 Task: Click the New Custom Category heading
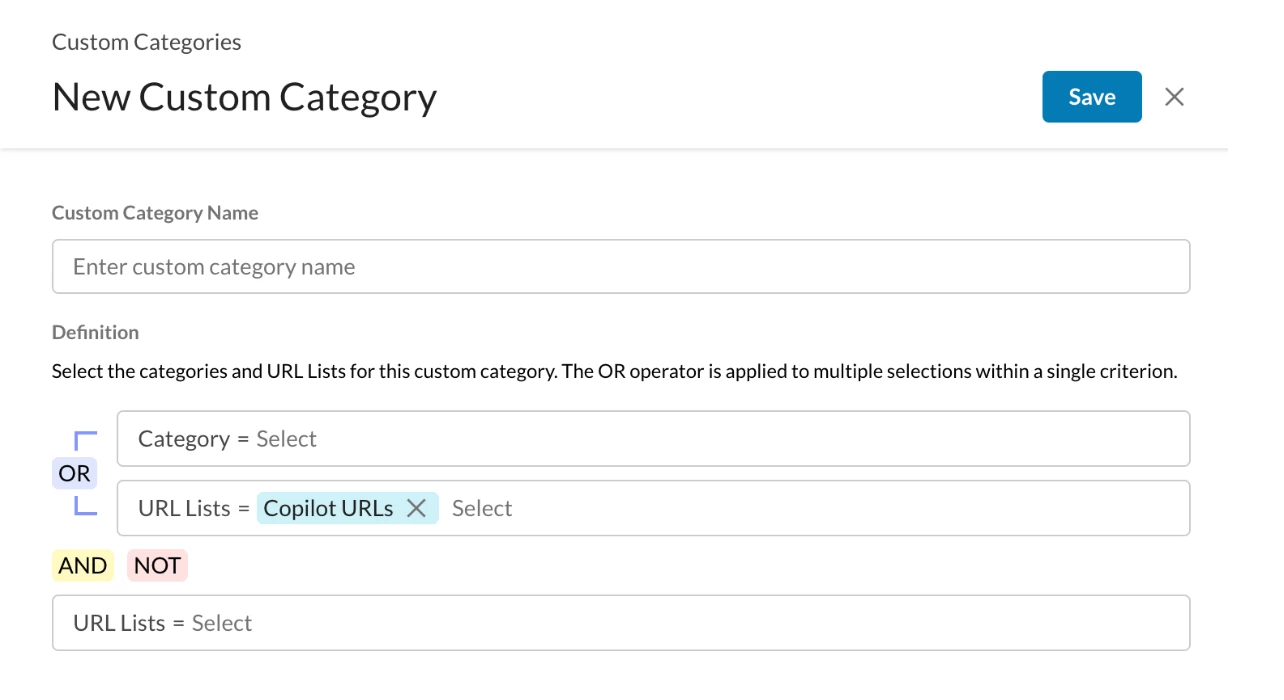tap(244, 97)
